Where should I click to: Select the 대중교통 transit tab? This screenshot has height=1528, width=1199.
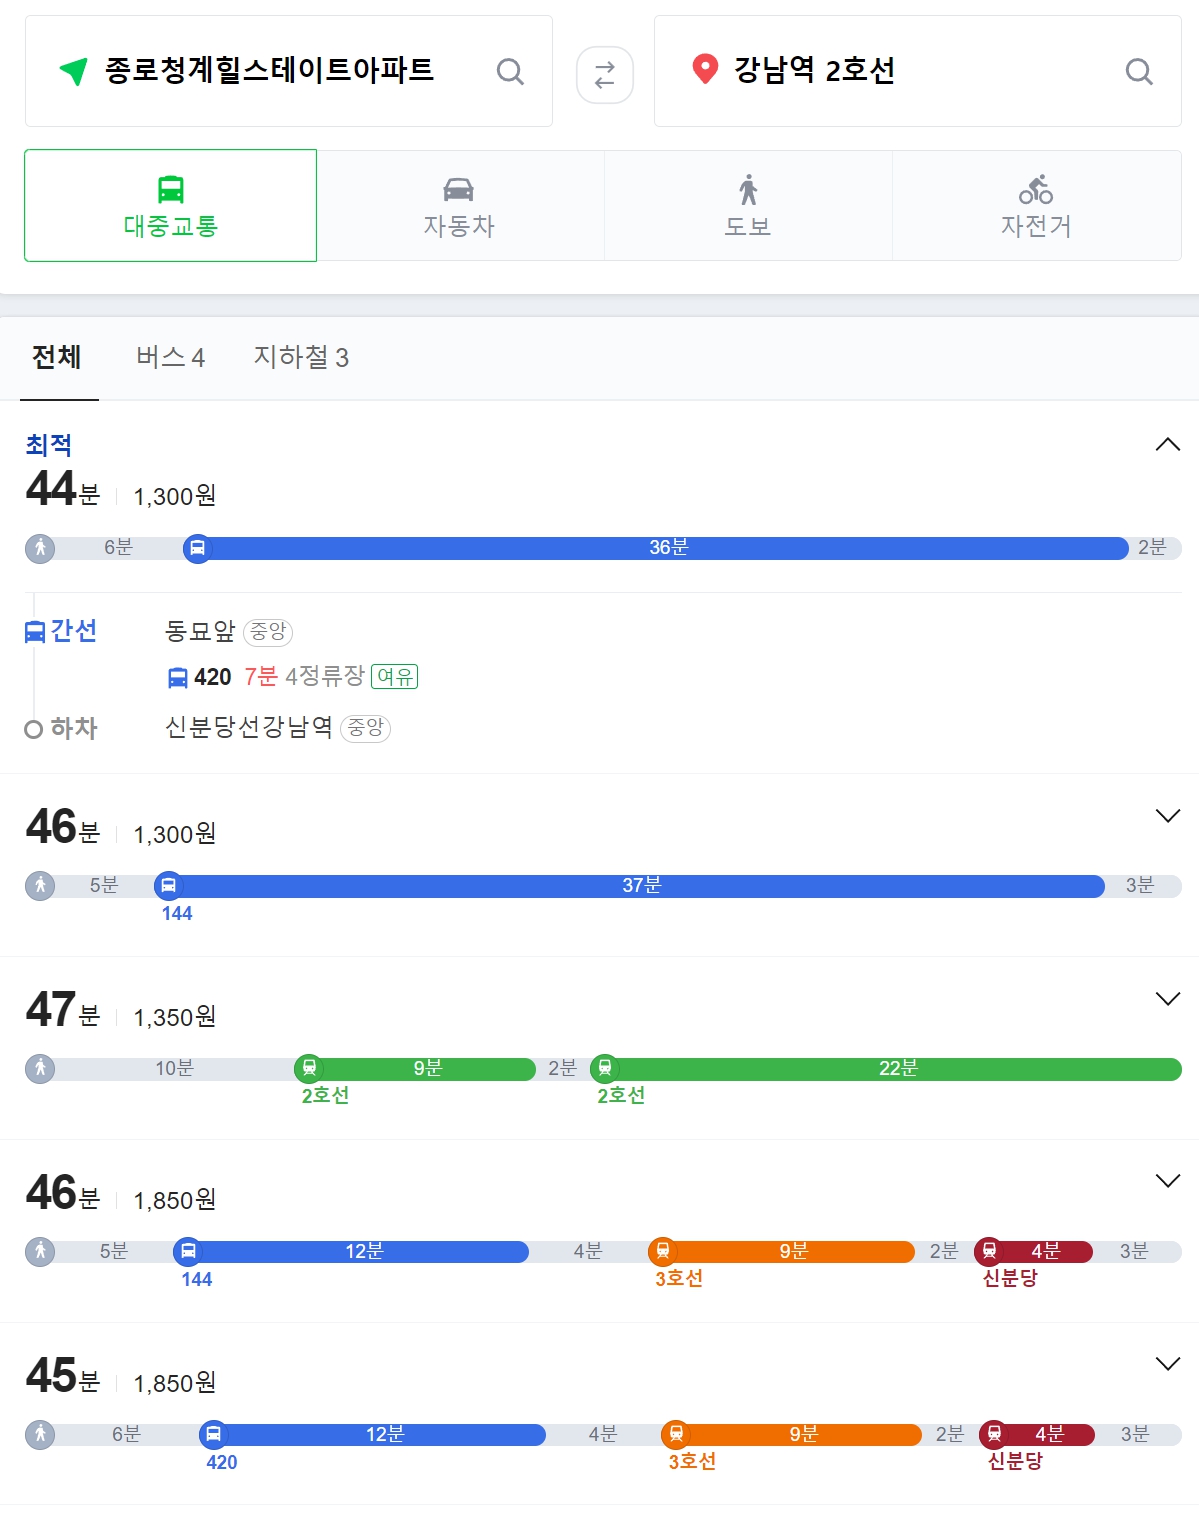click(x=171, y=206)
